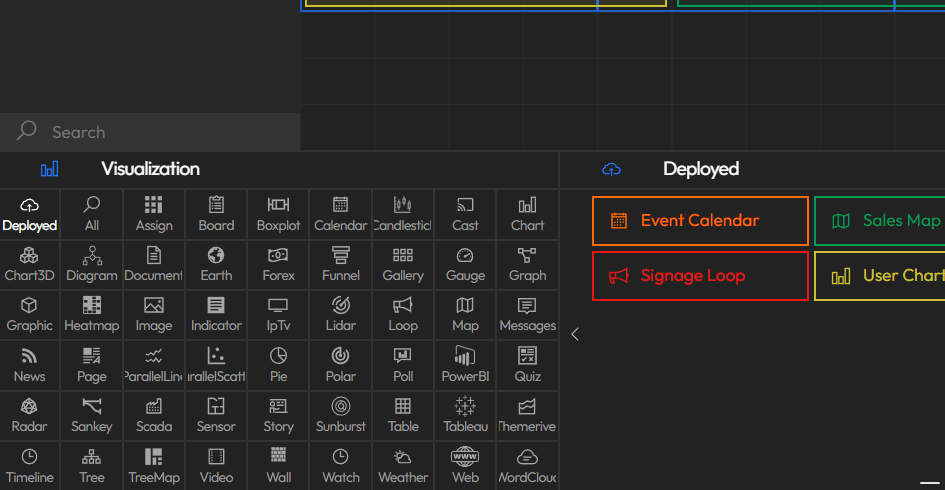
Task: Open the User Chart deployed item
Action: coord(880,275)
